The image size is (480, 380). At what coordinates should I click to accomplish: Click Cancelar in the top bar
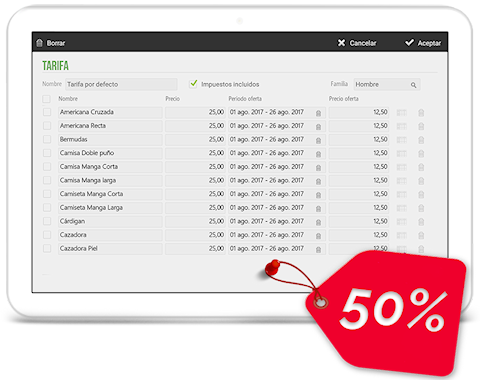point(357,43)
